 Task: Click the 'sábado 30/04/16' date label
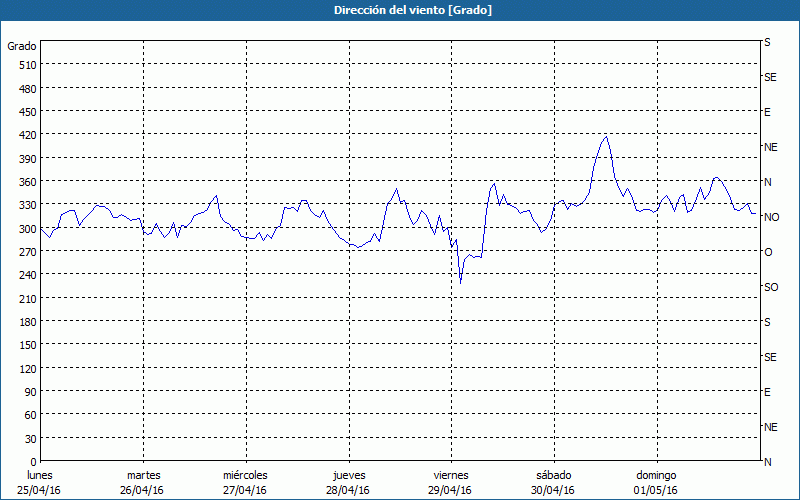553,482
